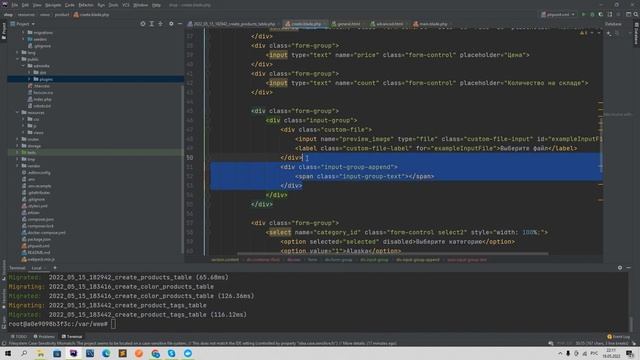Click the editor horizontal scrollbar
Screen dimensions: 640x360
click(392, 254)
